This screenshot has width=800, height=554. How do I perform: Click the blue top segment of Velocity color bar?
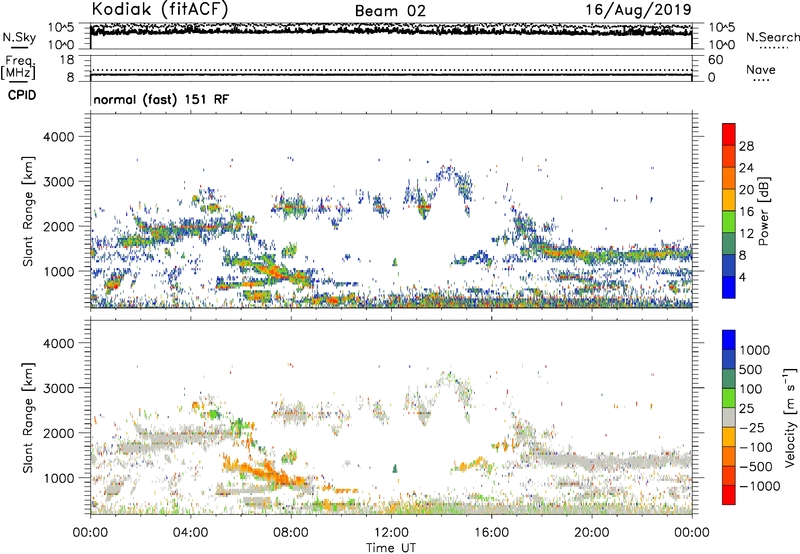pos(729,340)
